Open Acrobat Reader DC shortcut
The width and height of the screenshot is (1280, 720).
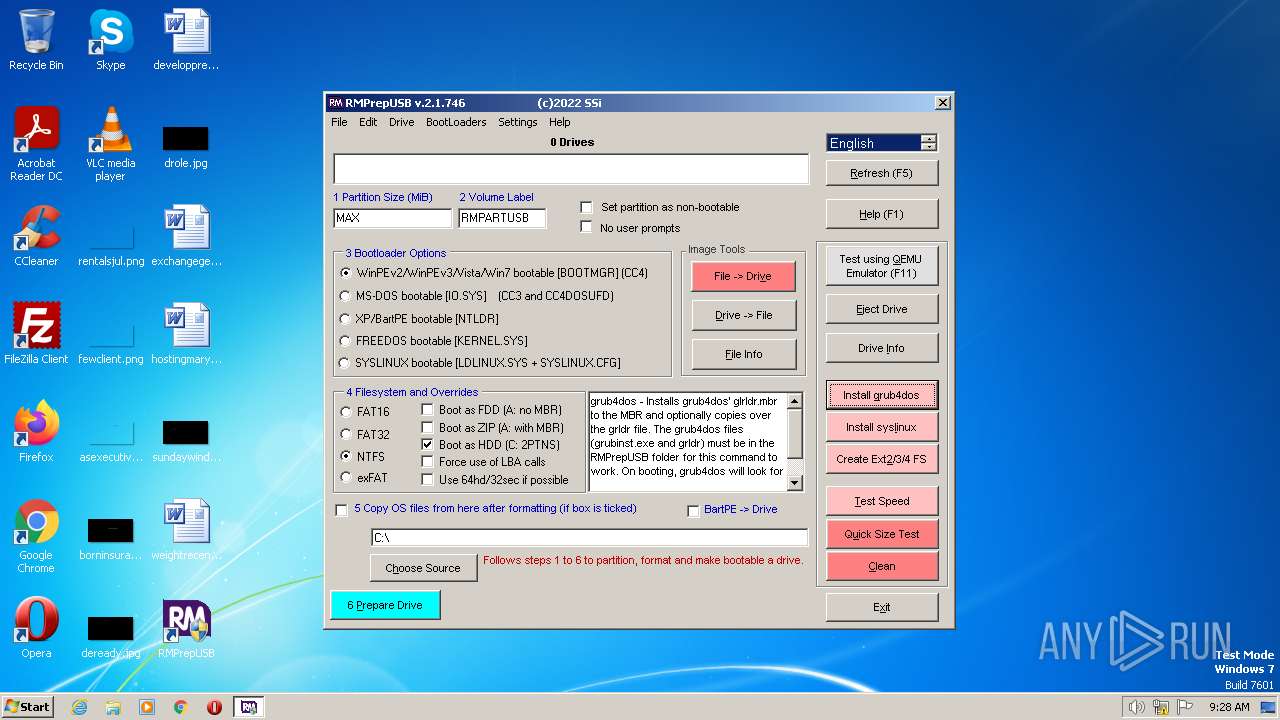pyautogui.click(x=36, y=144)
